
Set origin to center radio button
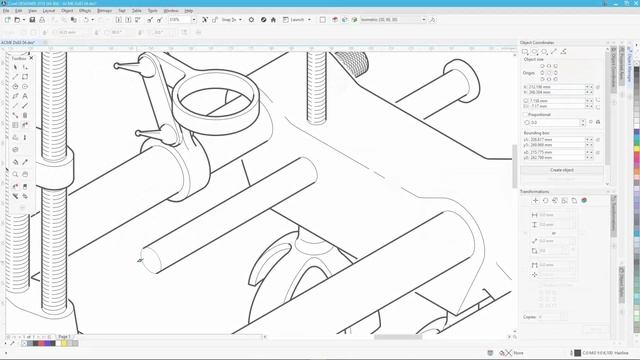point(549,73)
